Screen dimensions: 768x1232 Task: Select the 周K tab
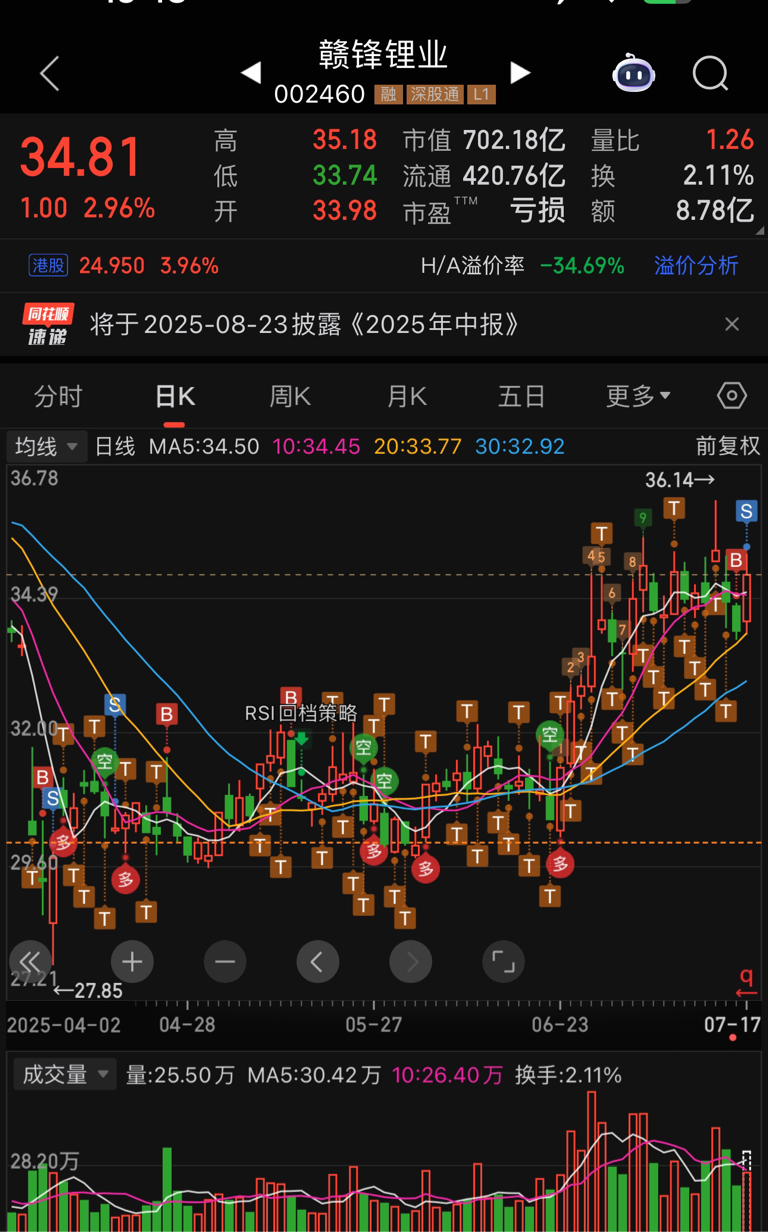(x=290, y=396)
